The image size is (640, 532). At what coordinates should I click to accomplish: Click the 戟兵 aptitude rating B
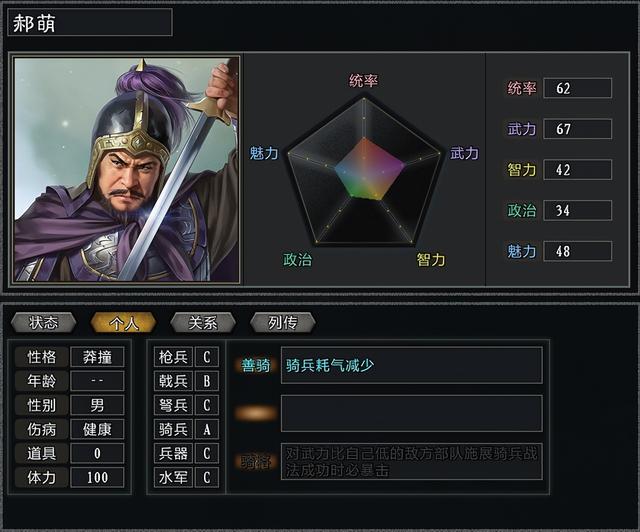tap(206, 381)
